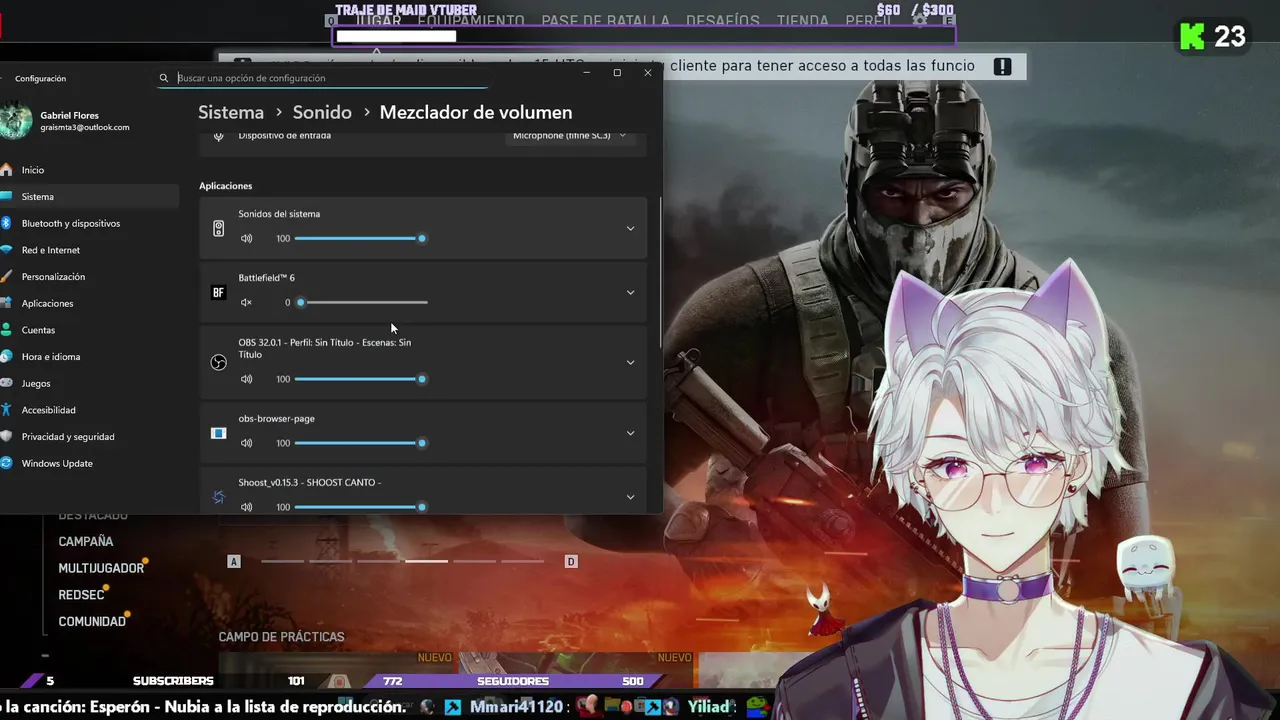Click the search magnifier icon in Settings
1280x720 pixels.
coord(164,78)
